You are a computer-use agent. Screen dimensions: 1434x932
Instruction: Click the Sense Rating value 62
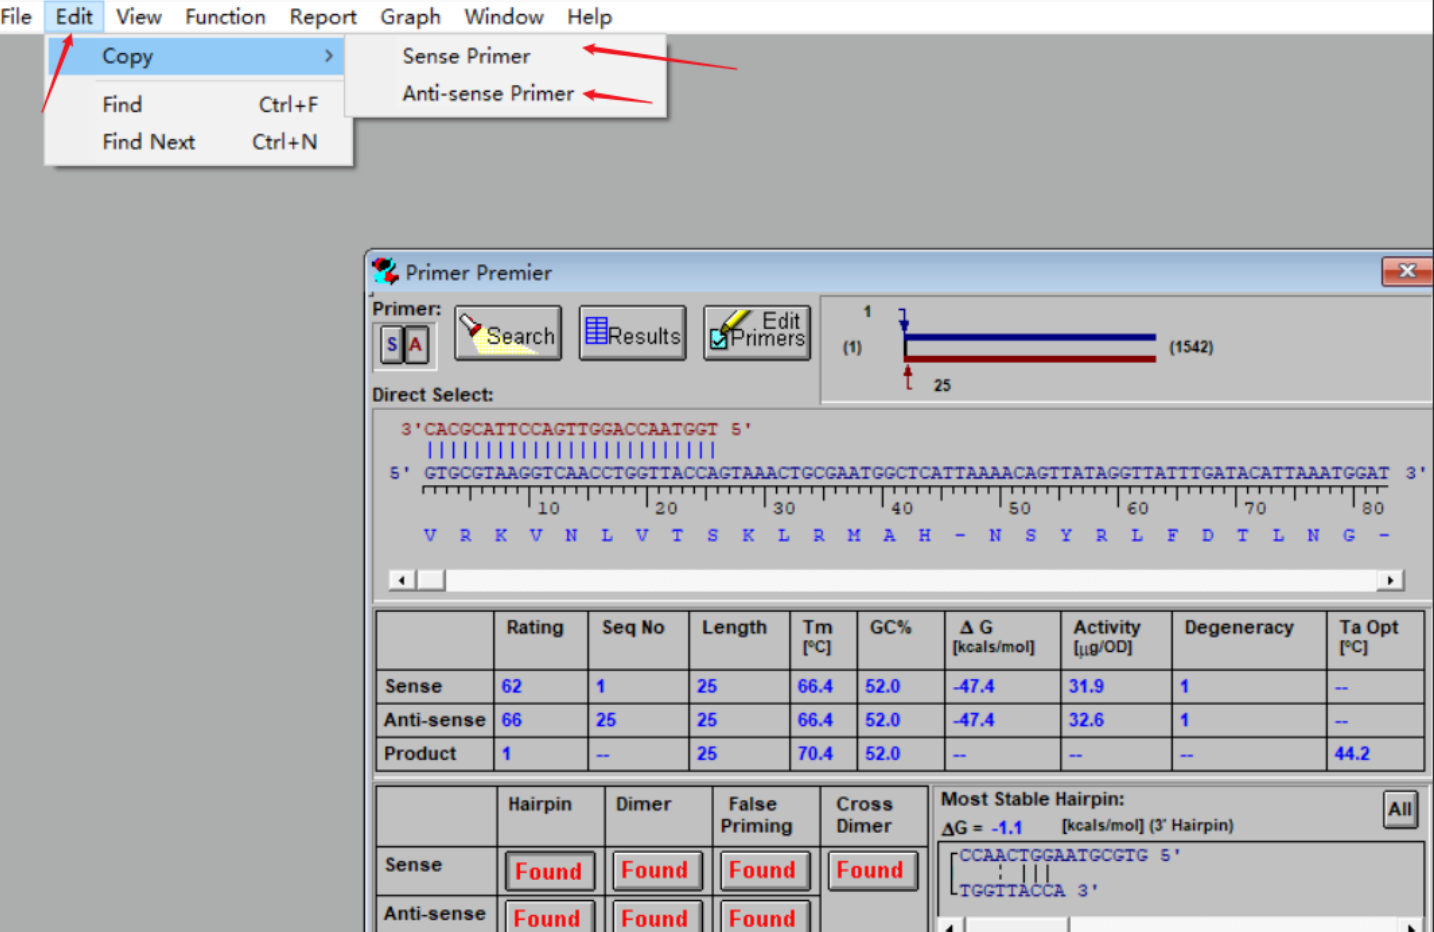512,686
